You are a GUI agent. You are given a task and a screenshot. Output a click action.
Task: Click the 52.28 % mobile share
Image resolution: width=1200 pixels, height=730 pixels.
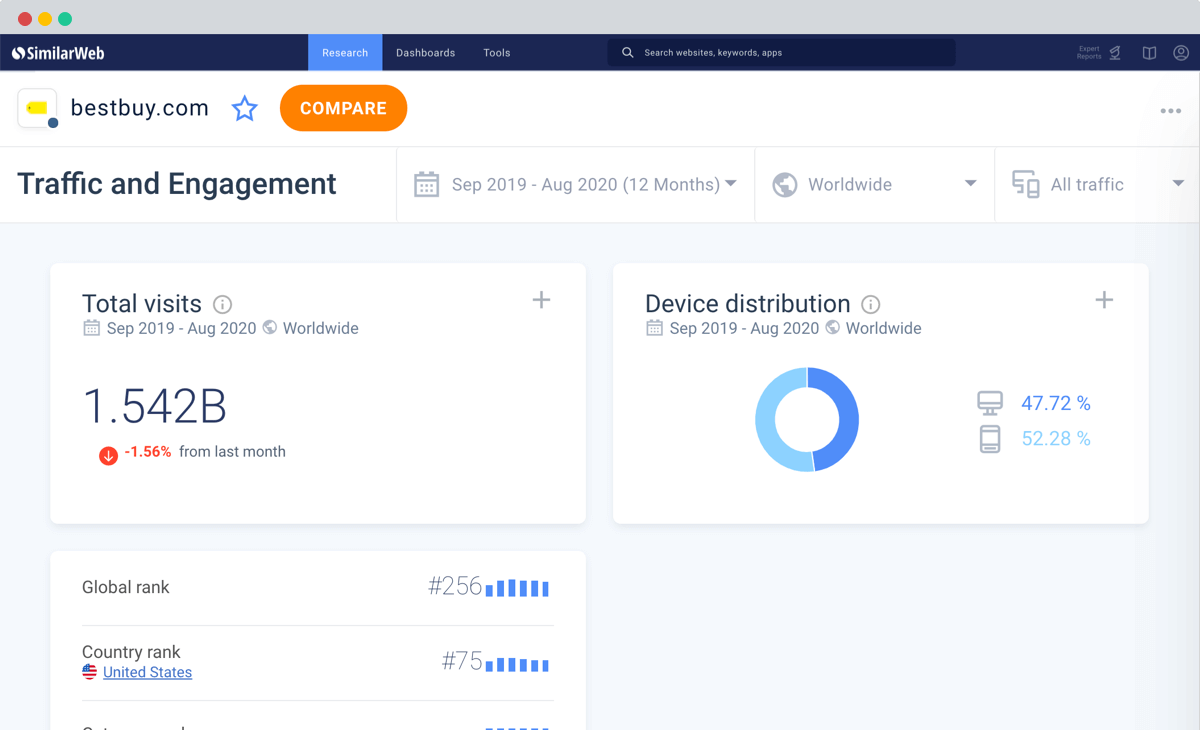coord(1056,438)
